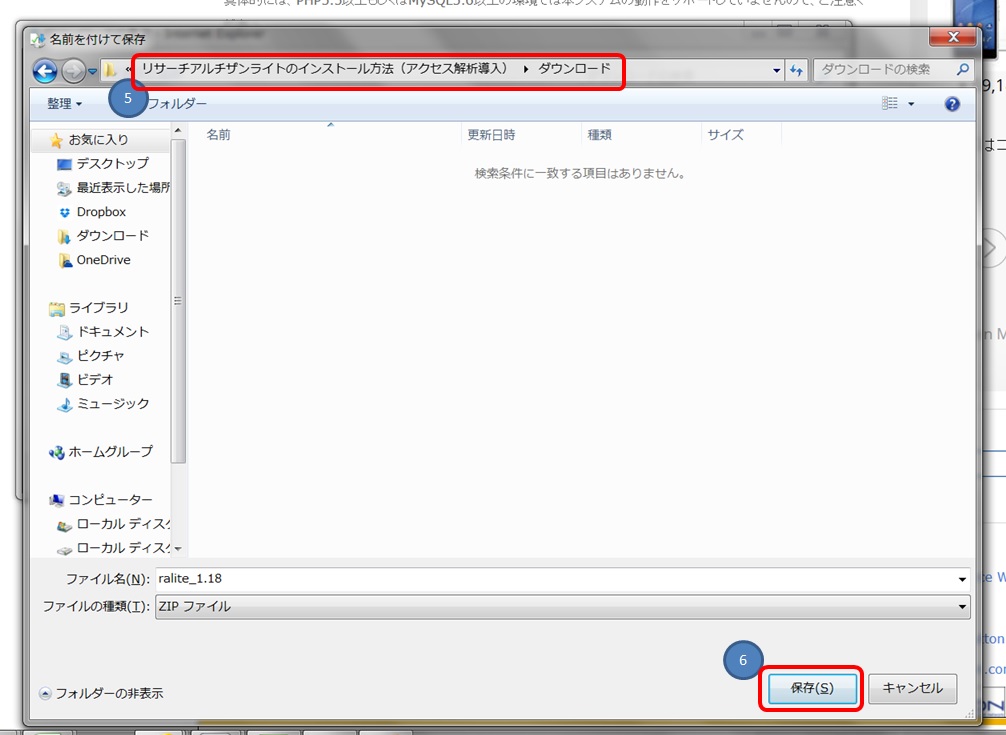Sort by the 更新日時 column header

click(491, 135)
